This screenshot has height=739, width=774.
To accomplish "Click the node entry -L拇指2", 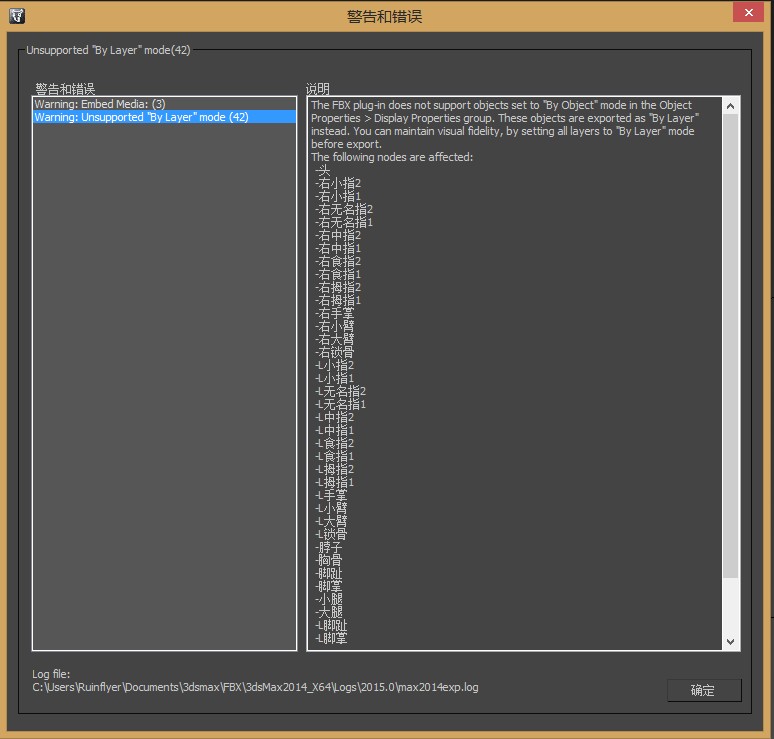I will [x=335, y=469].
